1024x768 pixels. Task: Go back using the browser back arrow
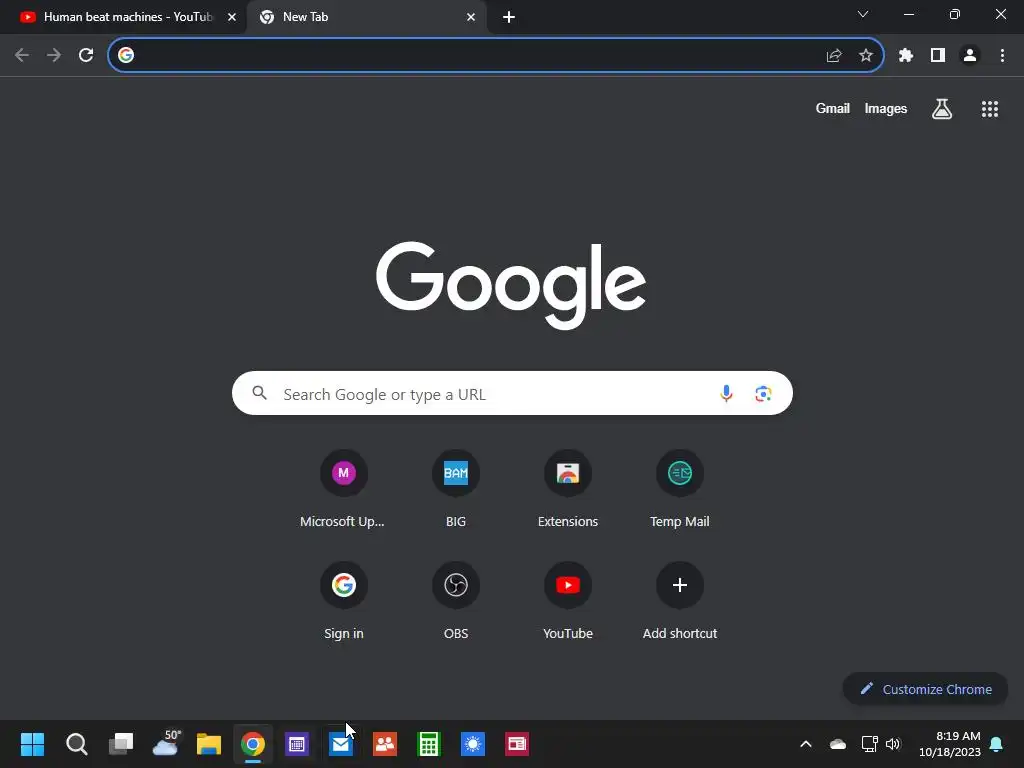(x=22, y=55)
